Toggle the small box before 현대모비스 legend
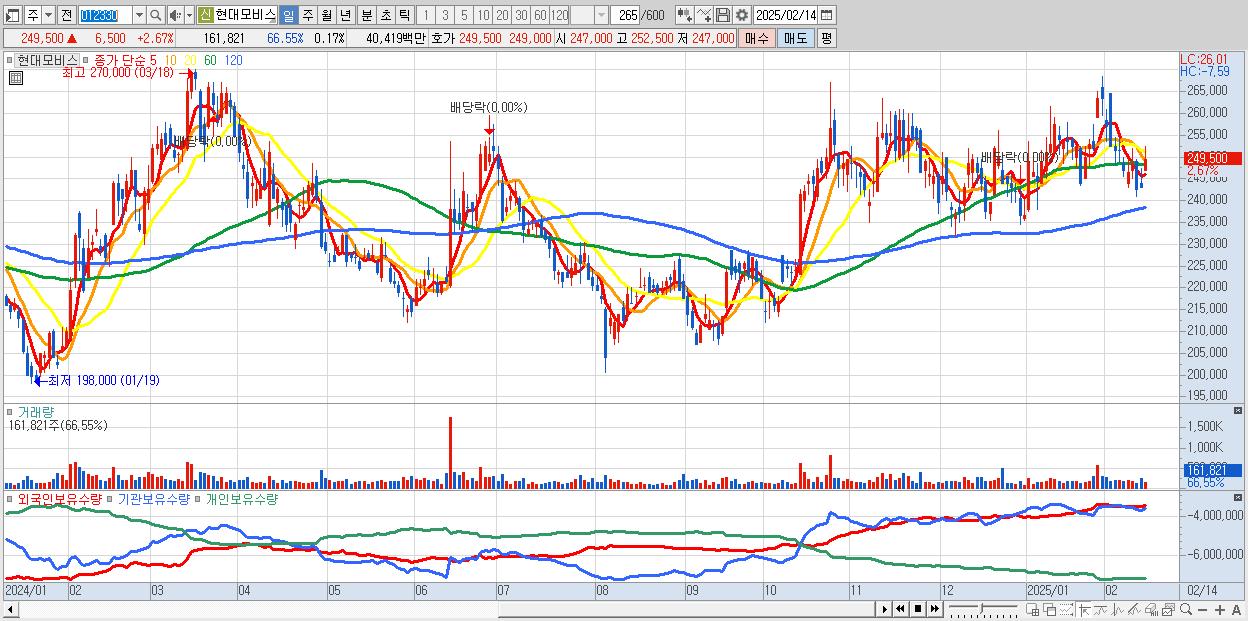Image resolution: width=1248 pixels, height=621 pixels. [9, 60]
